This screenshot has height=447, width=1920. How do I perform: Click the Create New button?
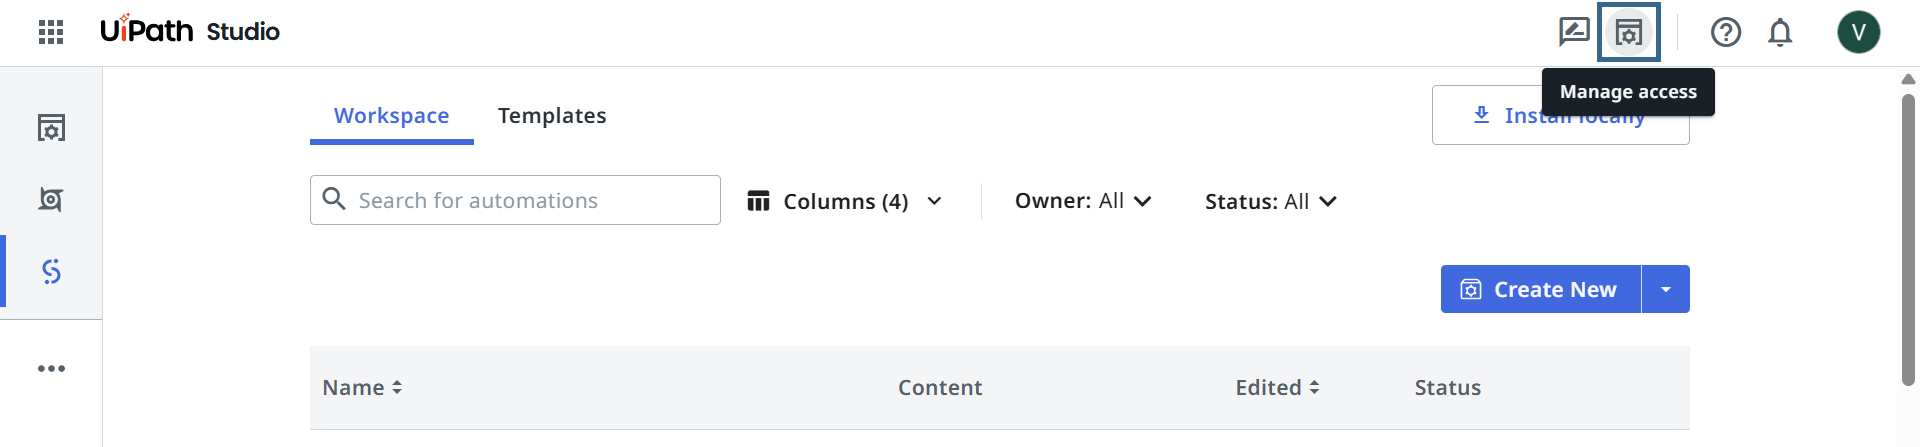1540,289
